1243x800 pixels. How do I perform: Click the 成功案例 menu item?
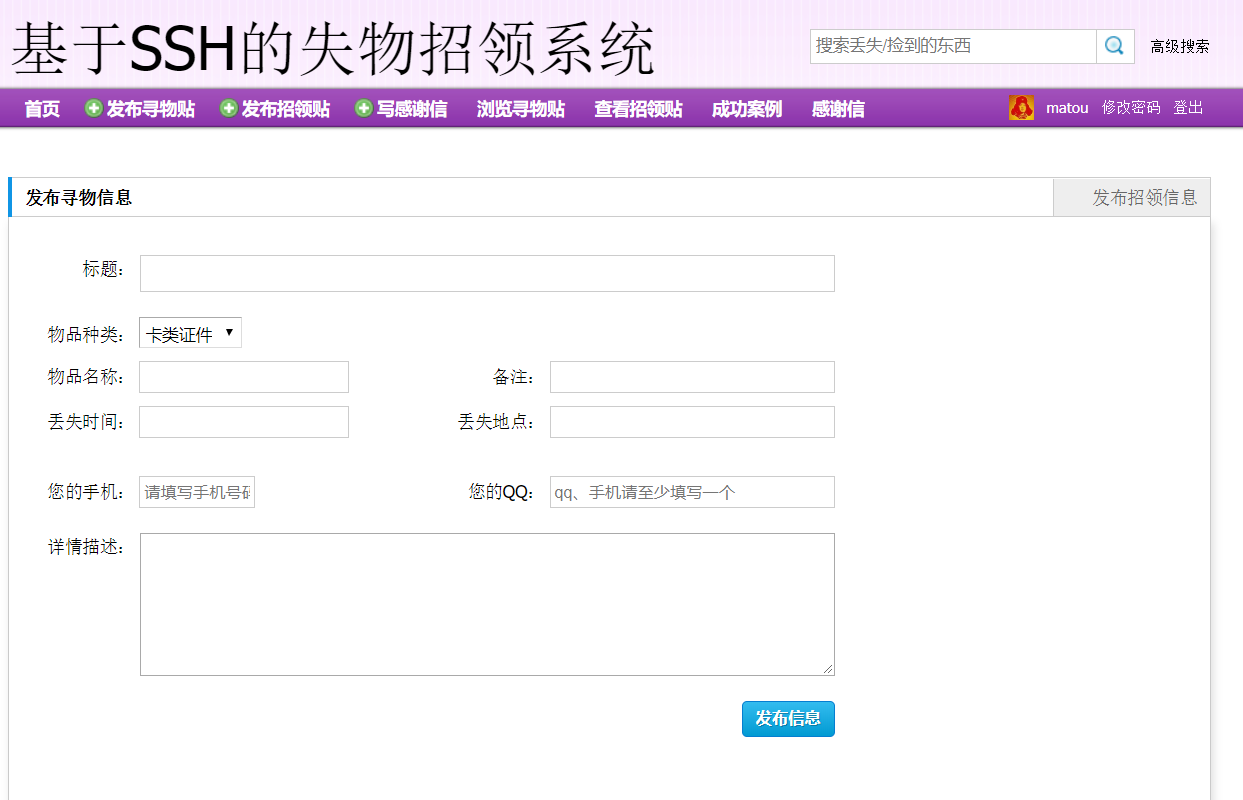pos(745,108)
